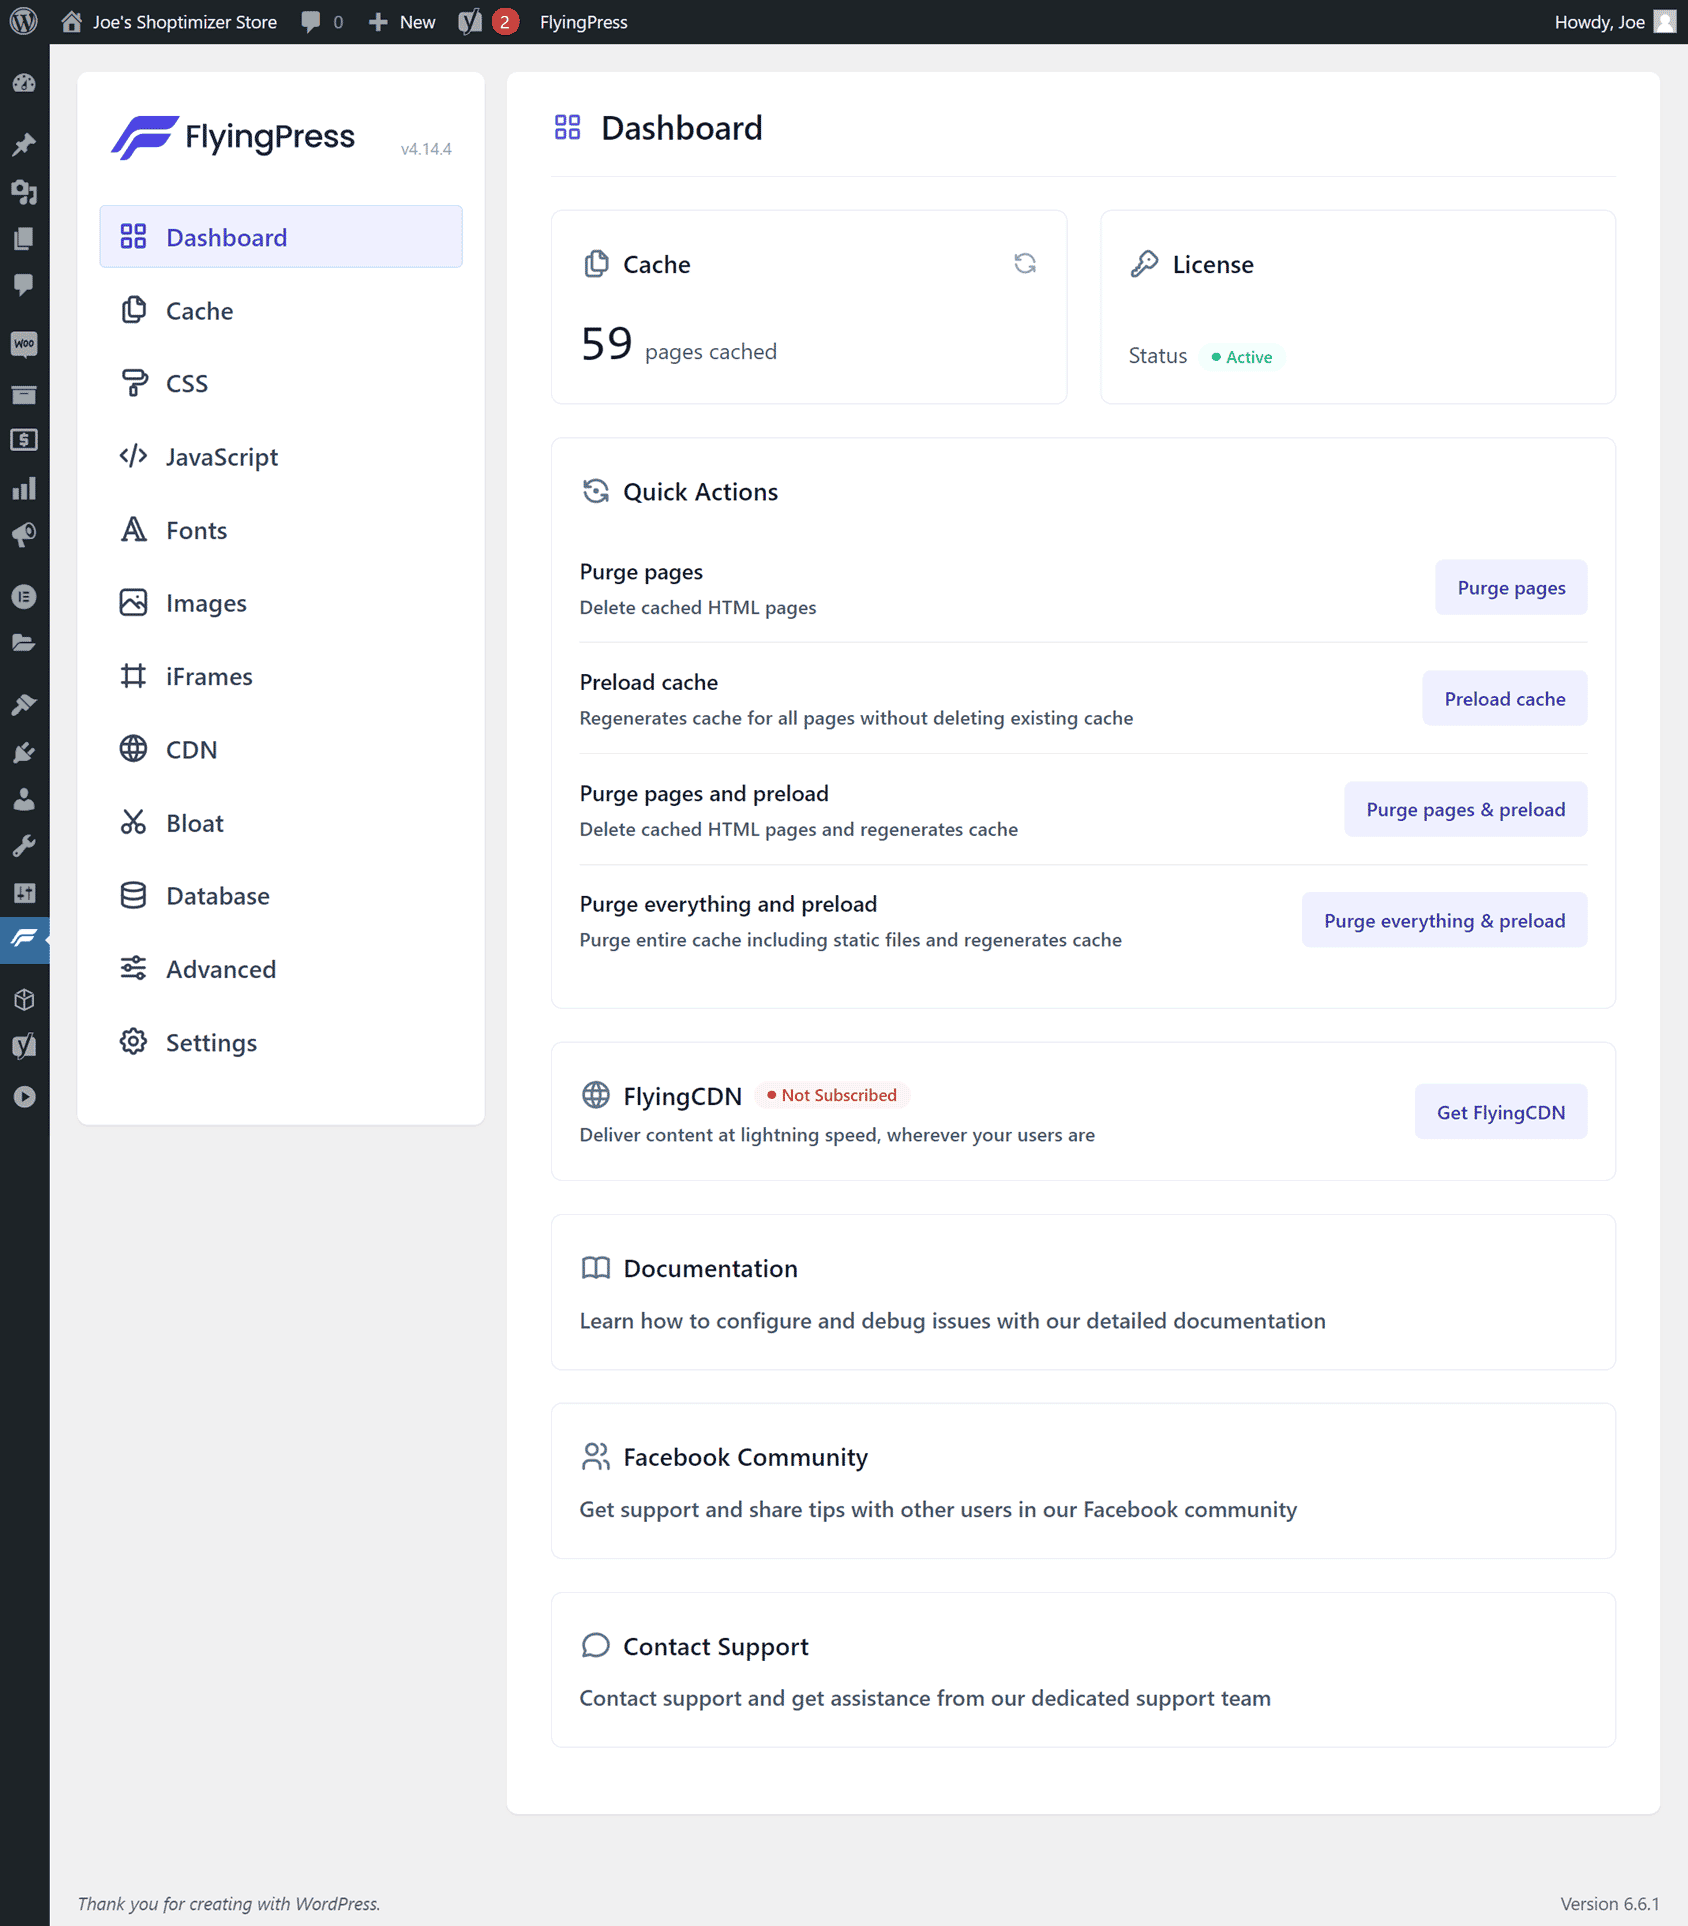Click the '59 pages cached' count
This screenshot has height=1926, width=1688.
pyautogui.click(x=678, y=345)
